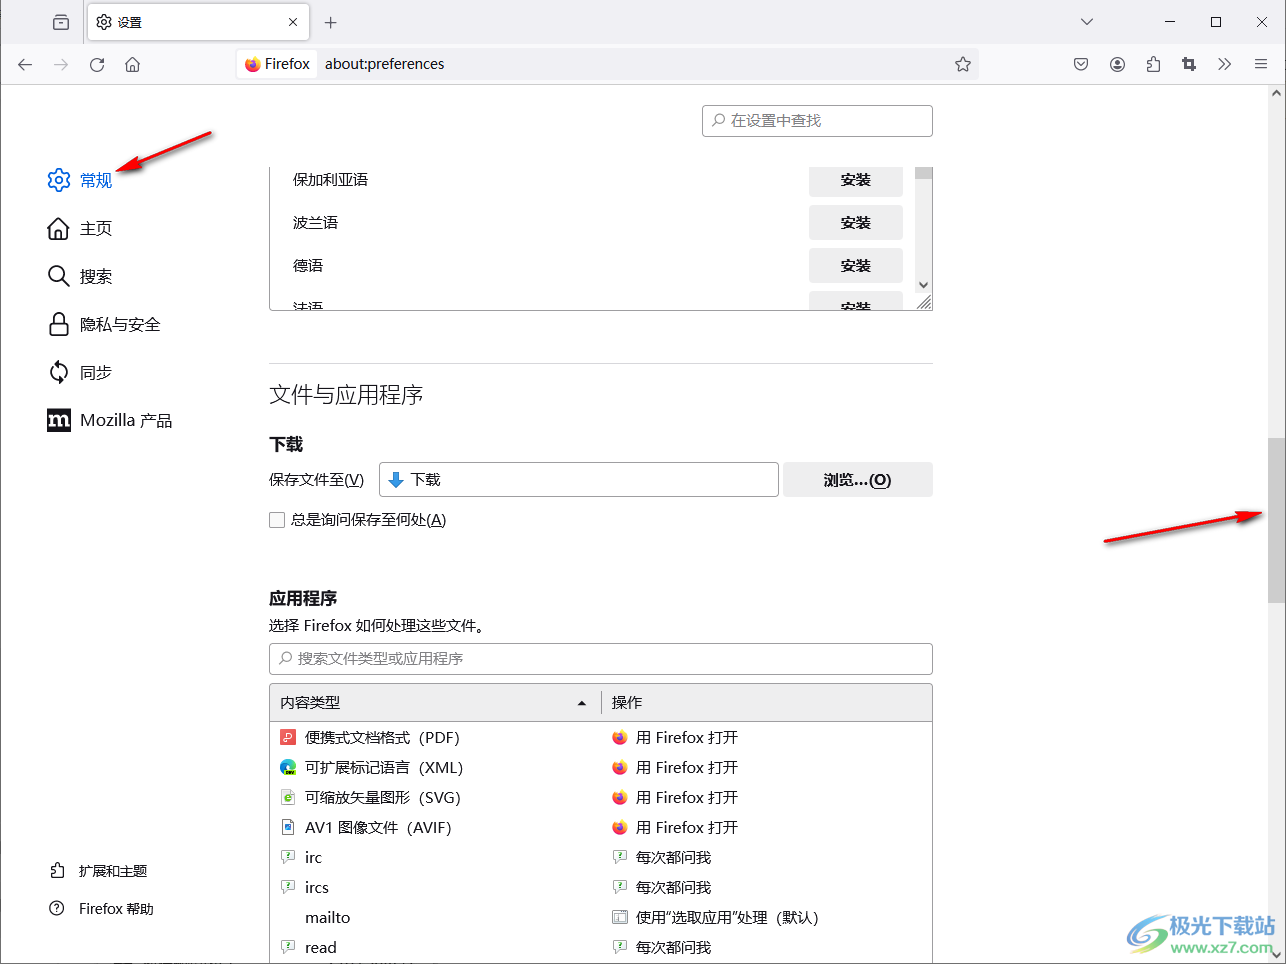
Task: Open the account profile icon
Action: click(x=1117, y=64)
